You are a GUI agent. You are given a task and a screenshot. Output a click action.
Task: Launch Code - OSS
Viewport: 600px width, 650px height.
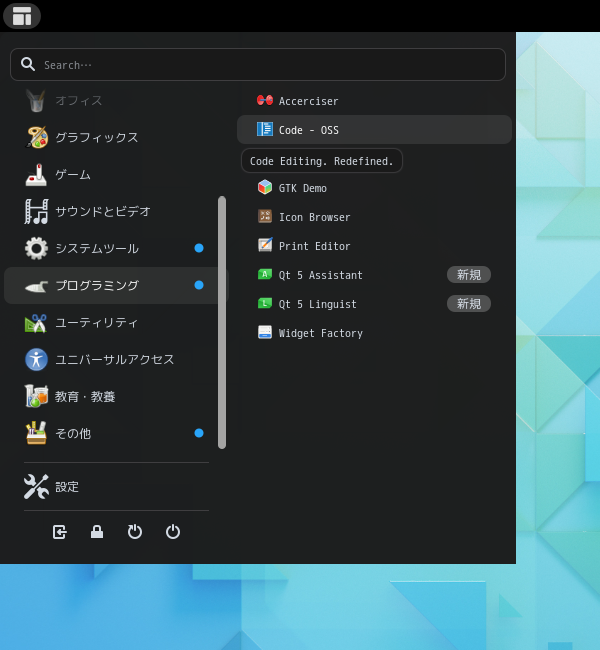click(374, 130)
